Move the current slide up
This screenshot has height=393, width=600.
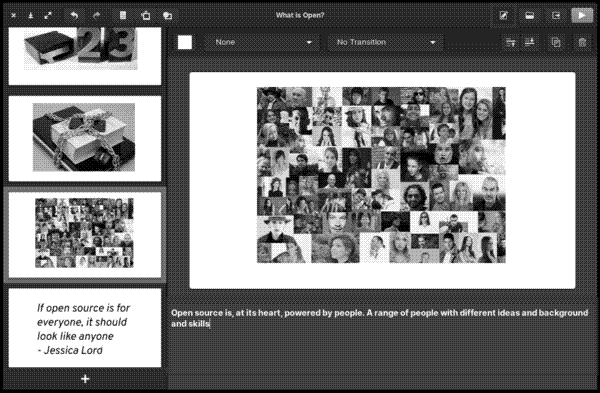pyautogui.click(x=511, y=42)
